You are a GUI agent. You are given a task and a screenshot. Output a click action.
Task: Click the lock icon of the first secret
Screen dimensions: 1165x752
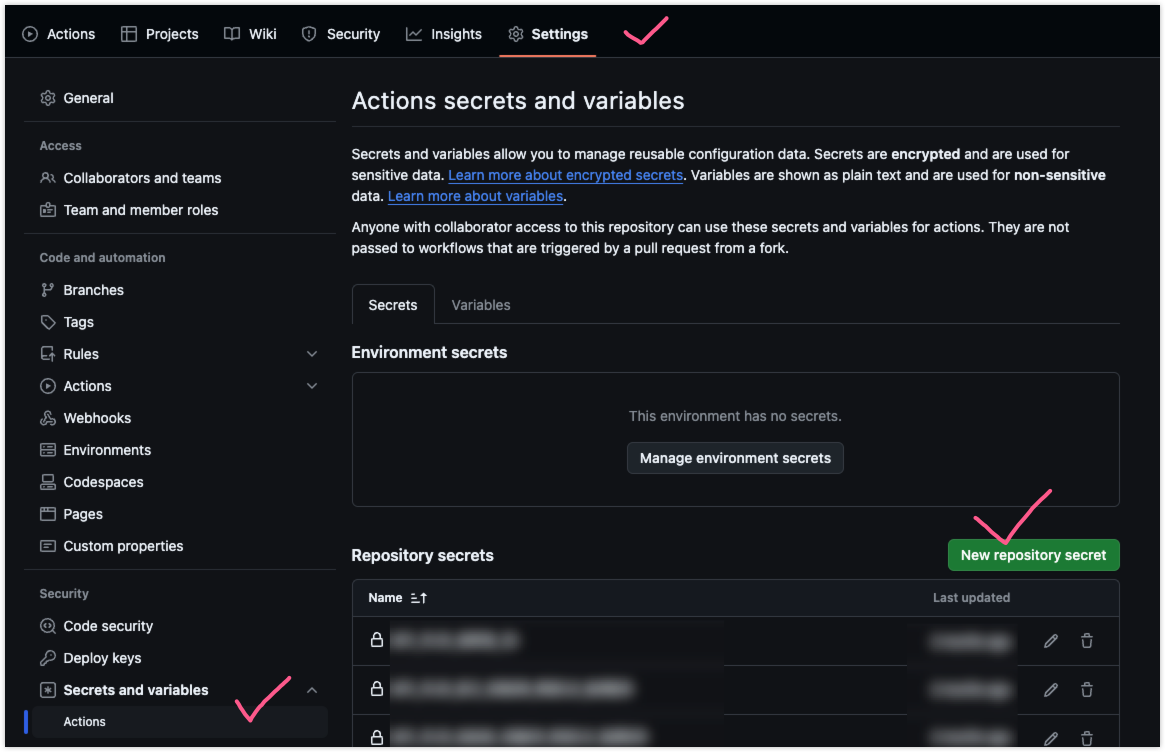(377, 640)
